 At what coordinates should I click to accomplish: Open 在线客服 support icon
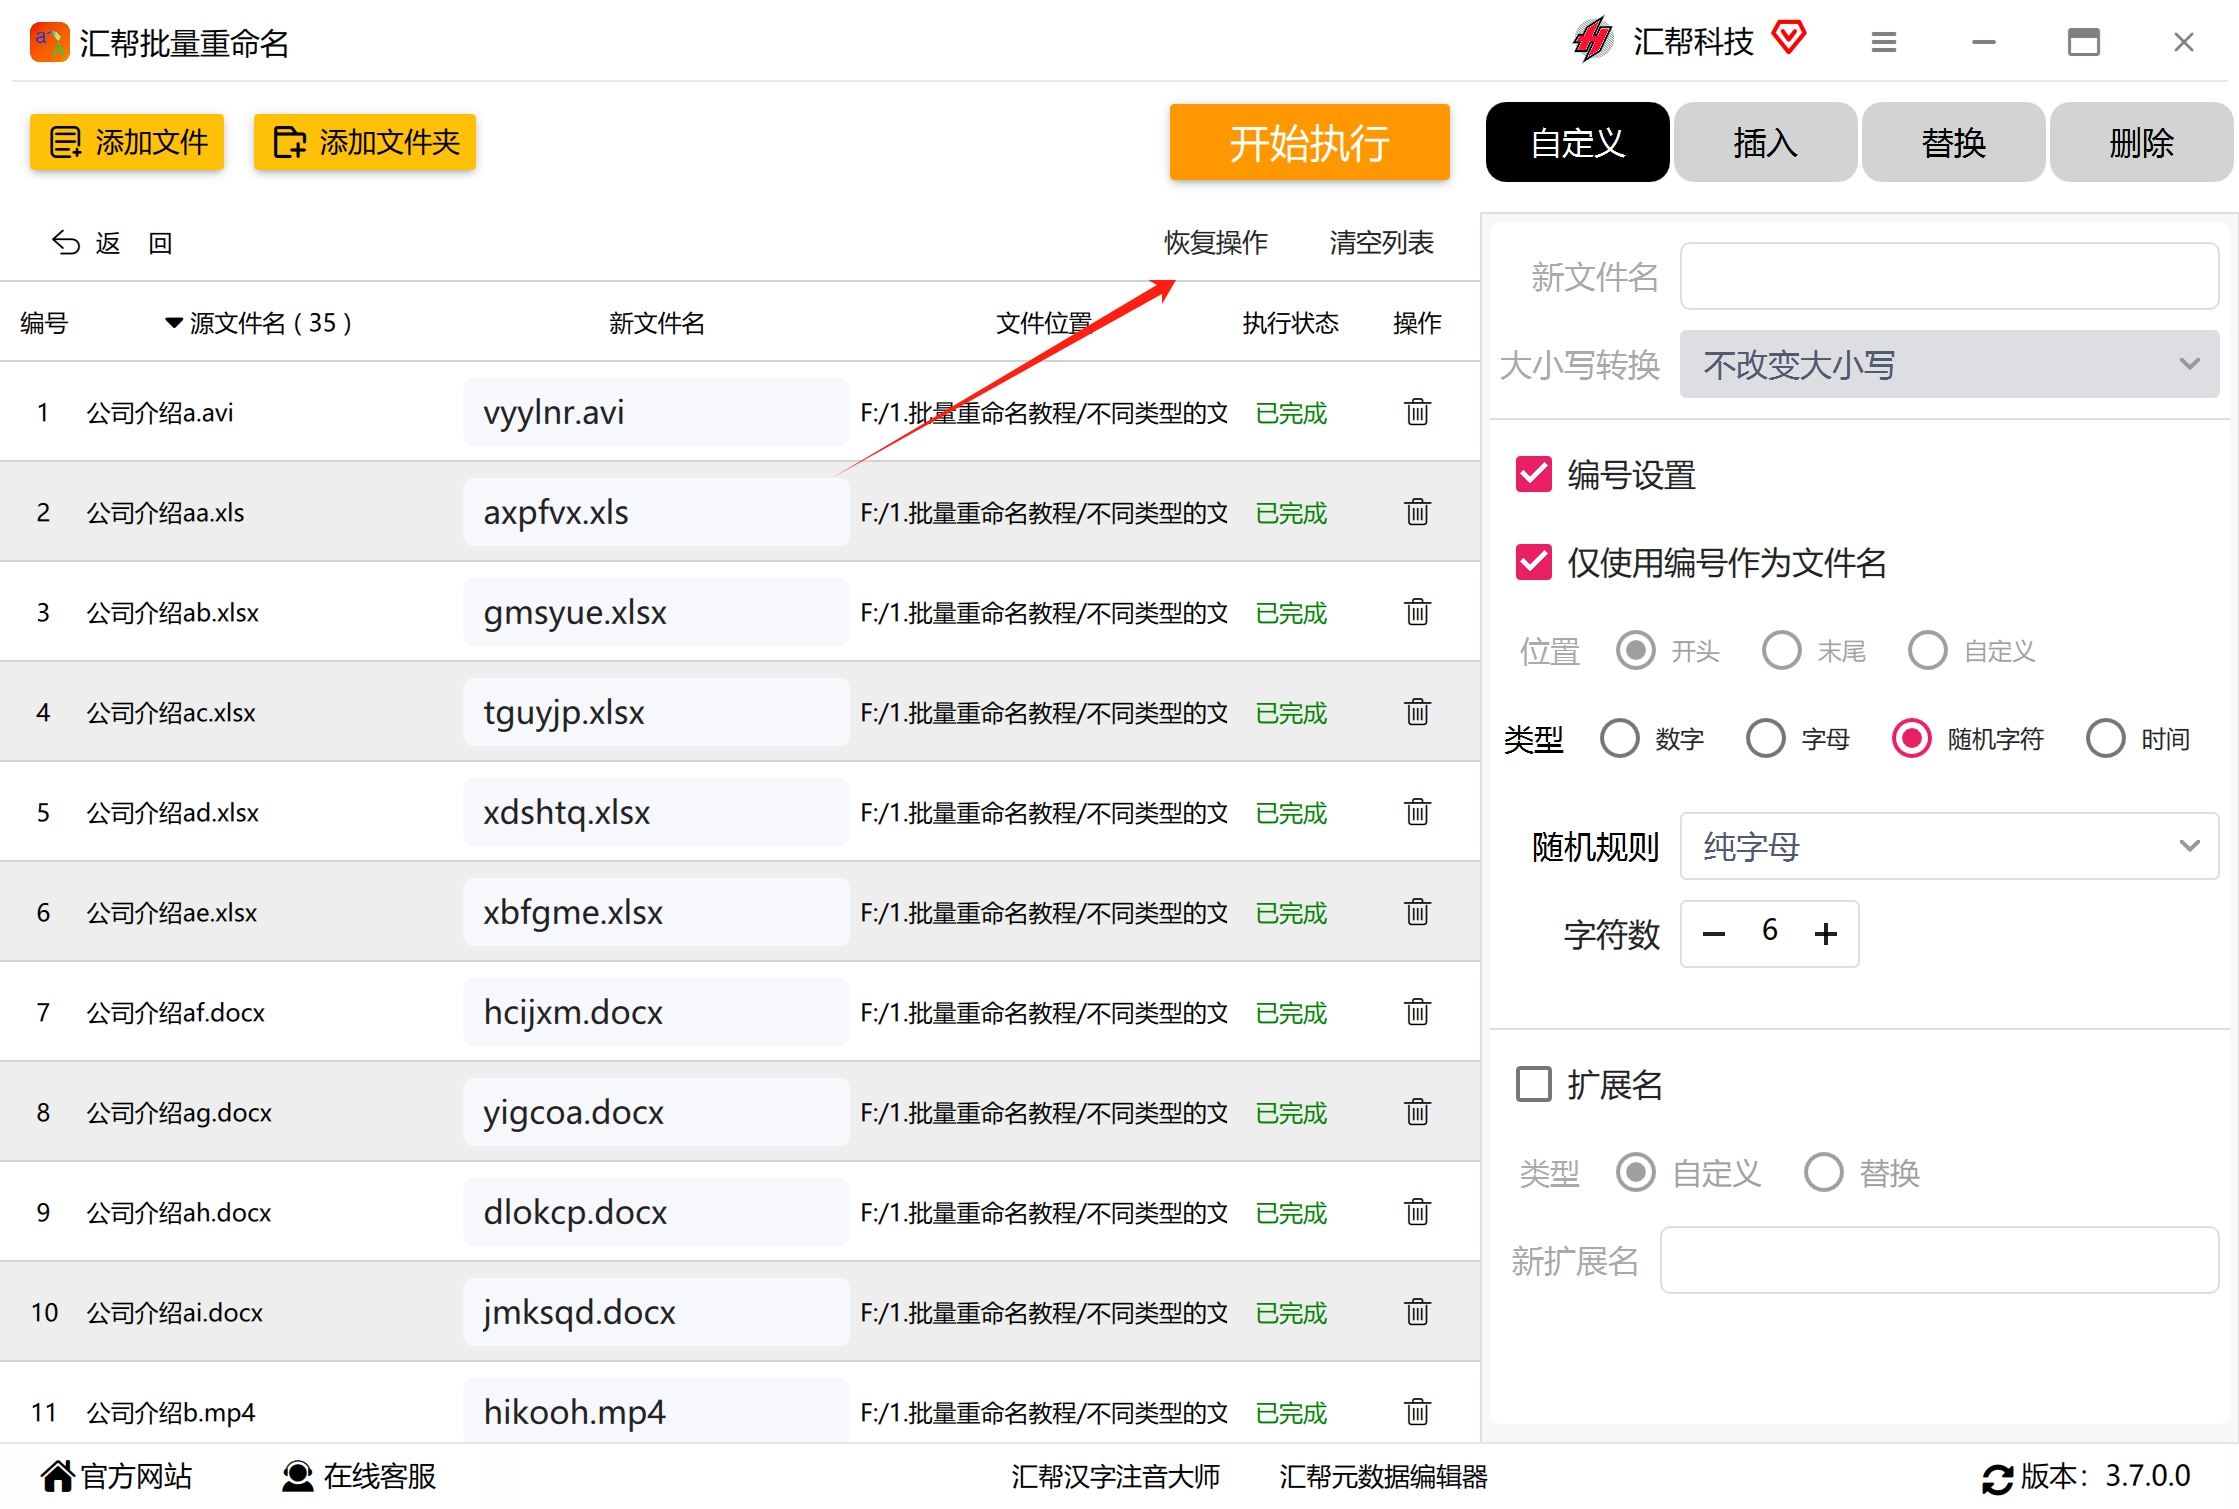(x=297, y=1476)
